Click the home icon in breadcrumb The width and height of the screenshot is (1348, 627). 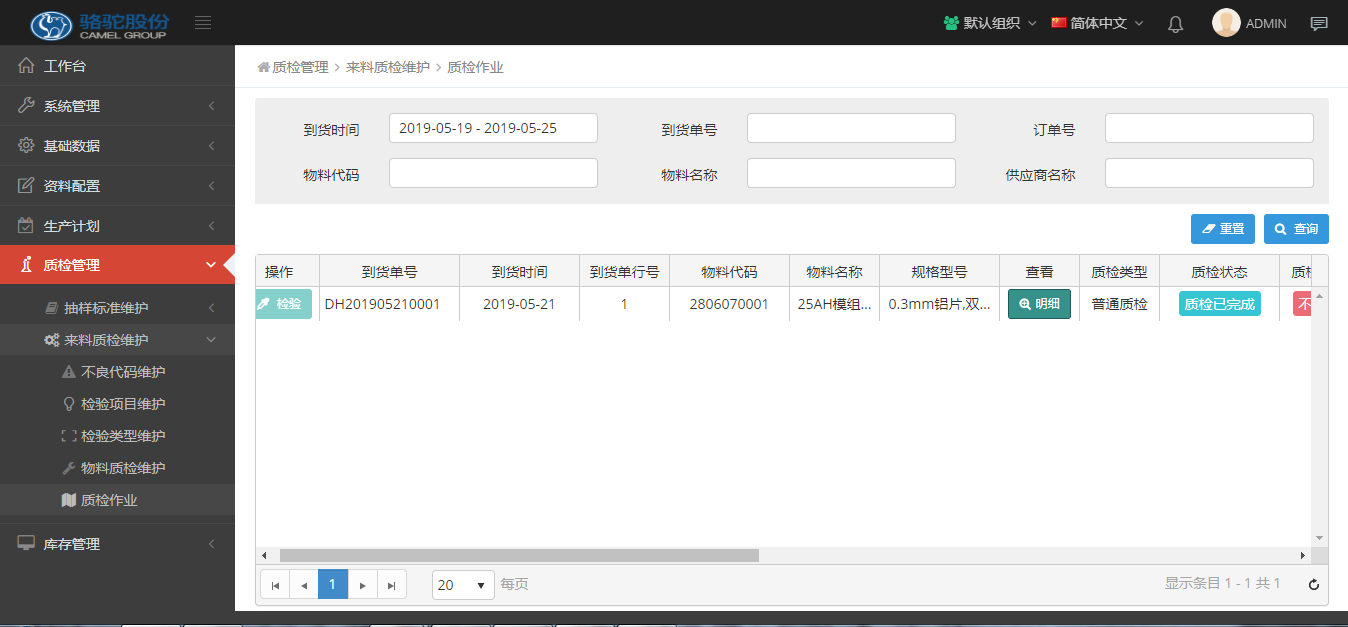(x=264, y=68)
